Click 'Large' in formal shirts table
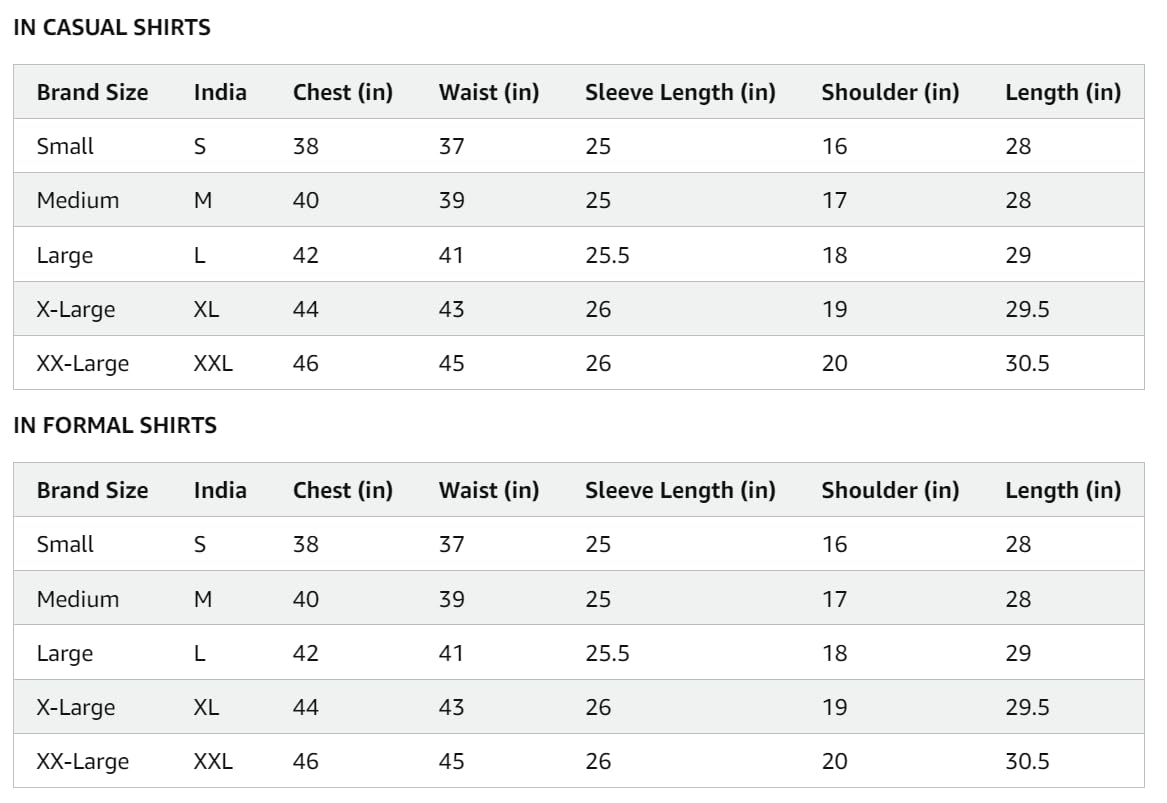The image size is (1167, 803). pyautogui.click(x=65, y=653)
